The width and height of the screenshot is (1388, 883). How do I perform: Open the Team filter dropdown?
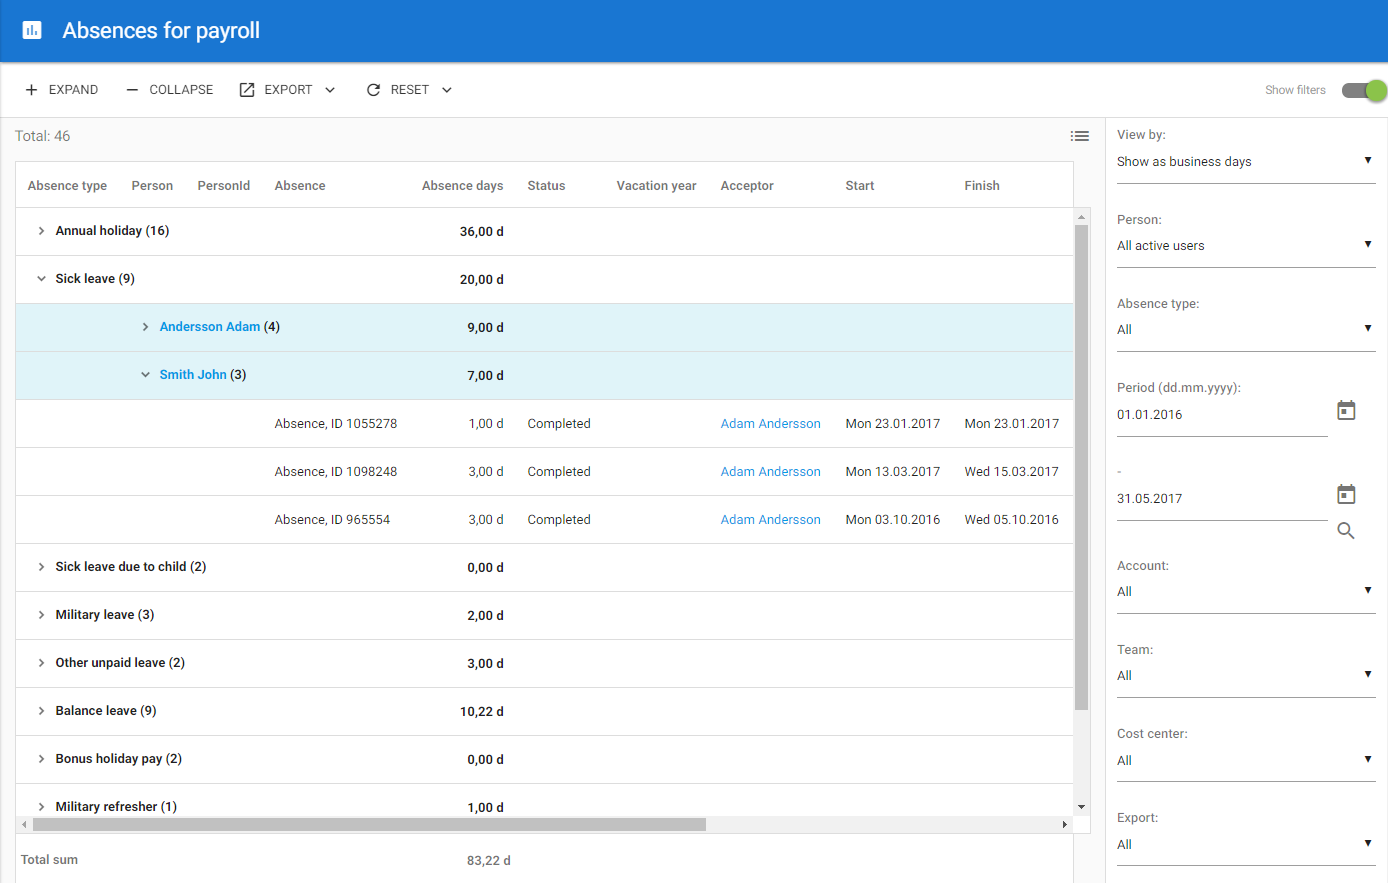[x=1246, y=676]
